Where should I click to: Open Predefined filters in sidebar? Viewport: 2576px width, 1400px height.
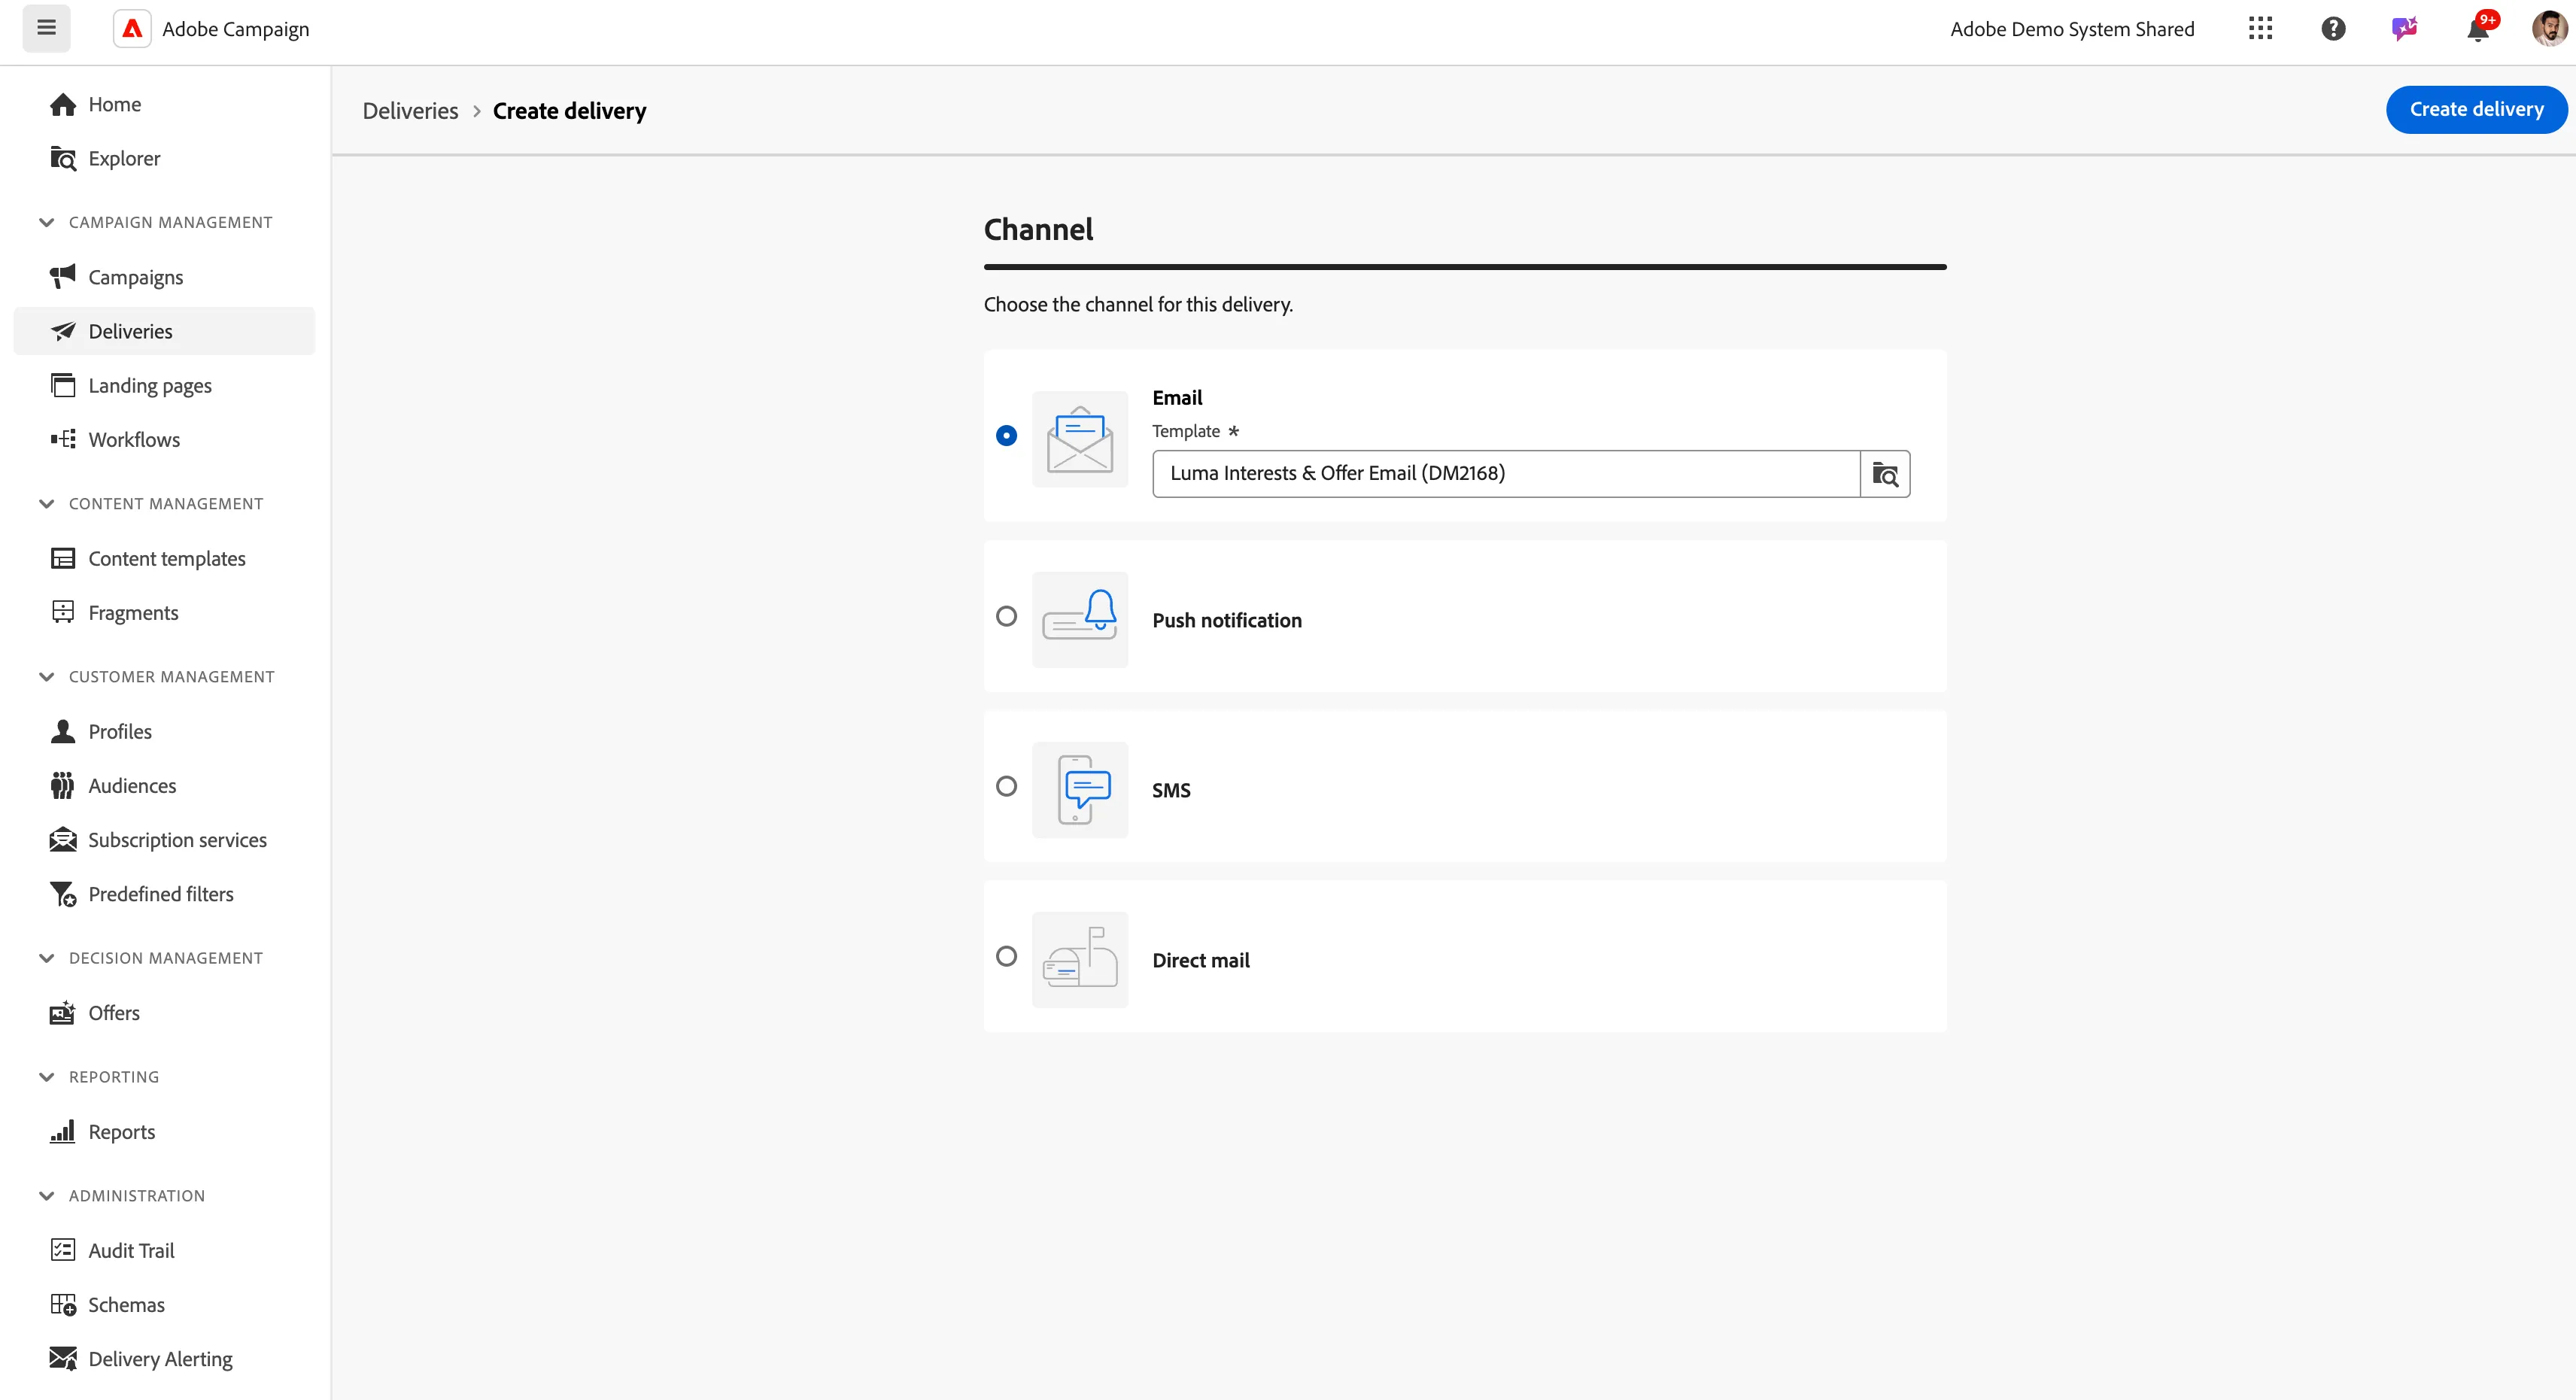164,894
